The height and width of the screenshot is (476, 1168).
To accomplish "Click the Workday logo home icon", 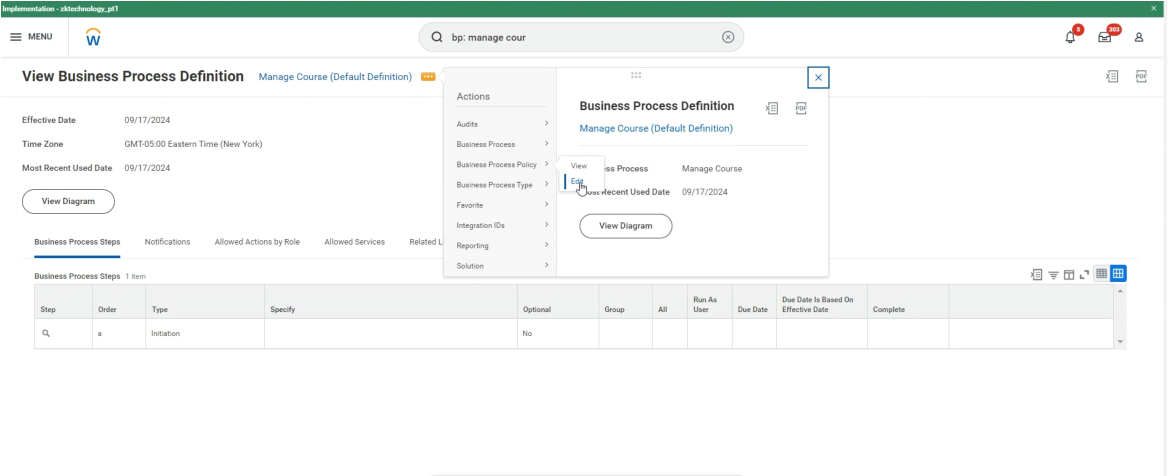I will (x=93, y=37).
